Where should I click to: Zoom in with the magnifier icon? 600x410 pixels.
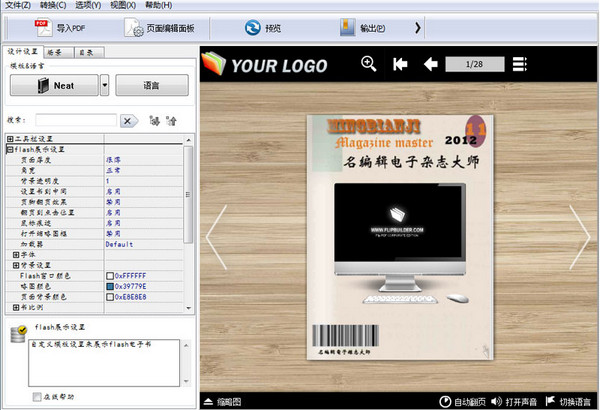[368, 64]
